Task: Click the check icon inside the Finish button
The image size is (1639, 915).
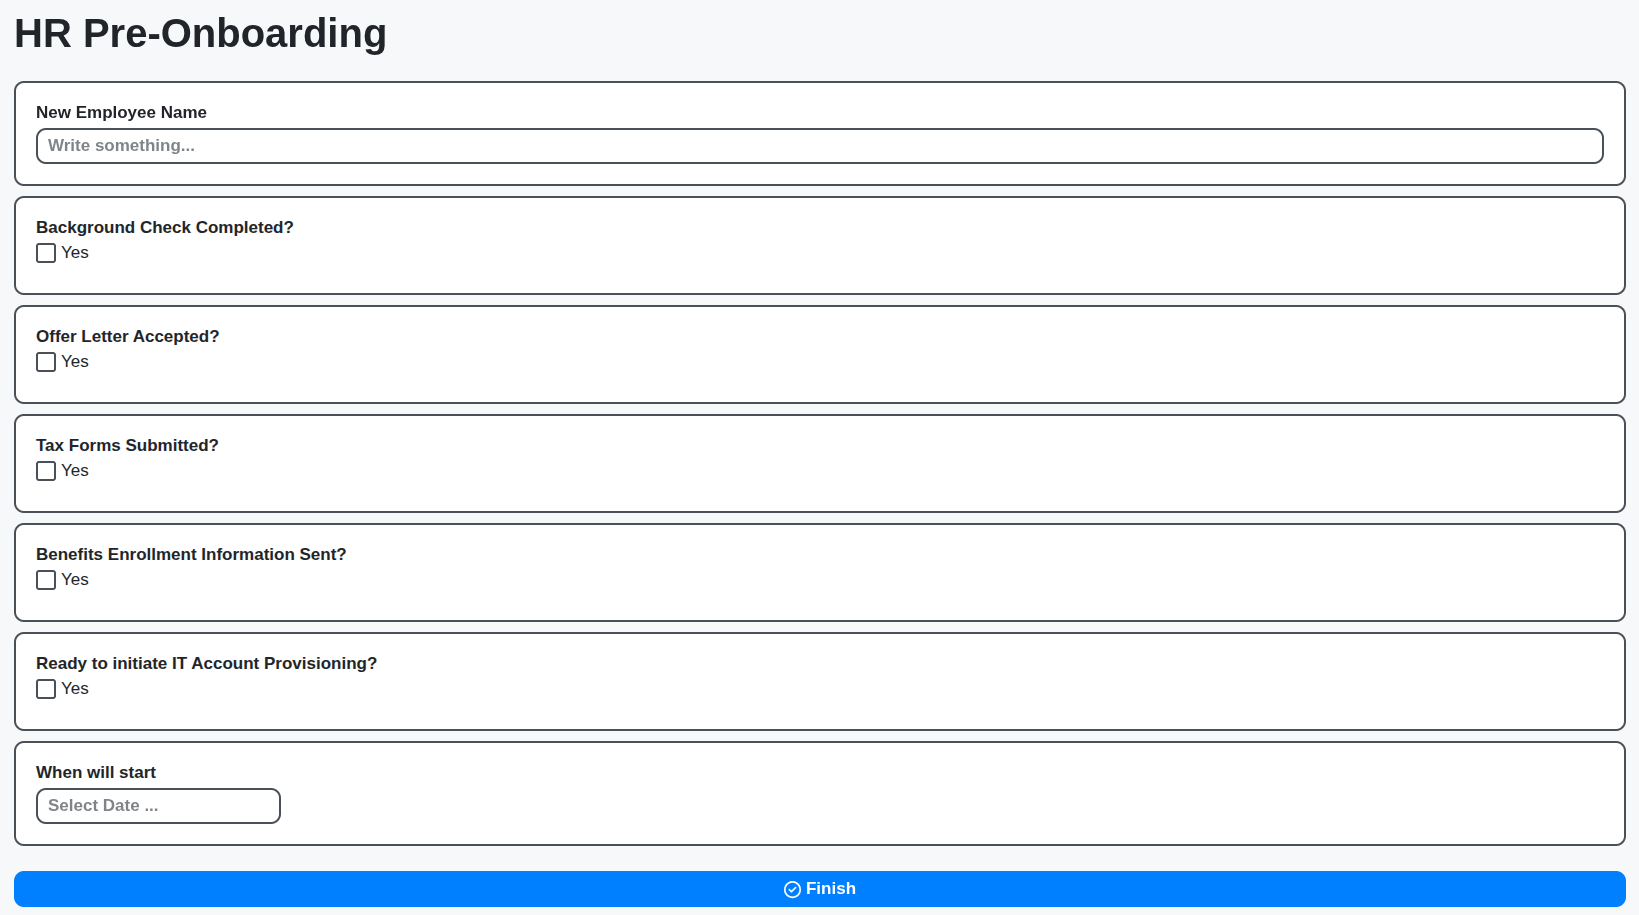Action: [791, 889]
